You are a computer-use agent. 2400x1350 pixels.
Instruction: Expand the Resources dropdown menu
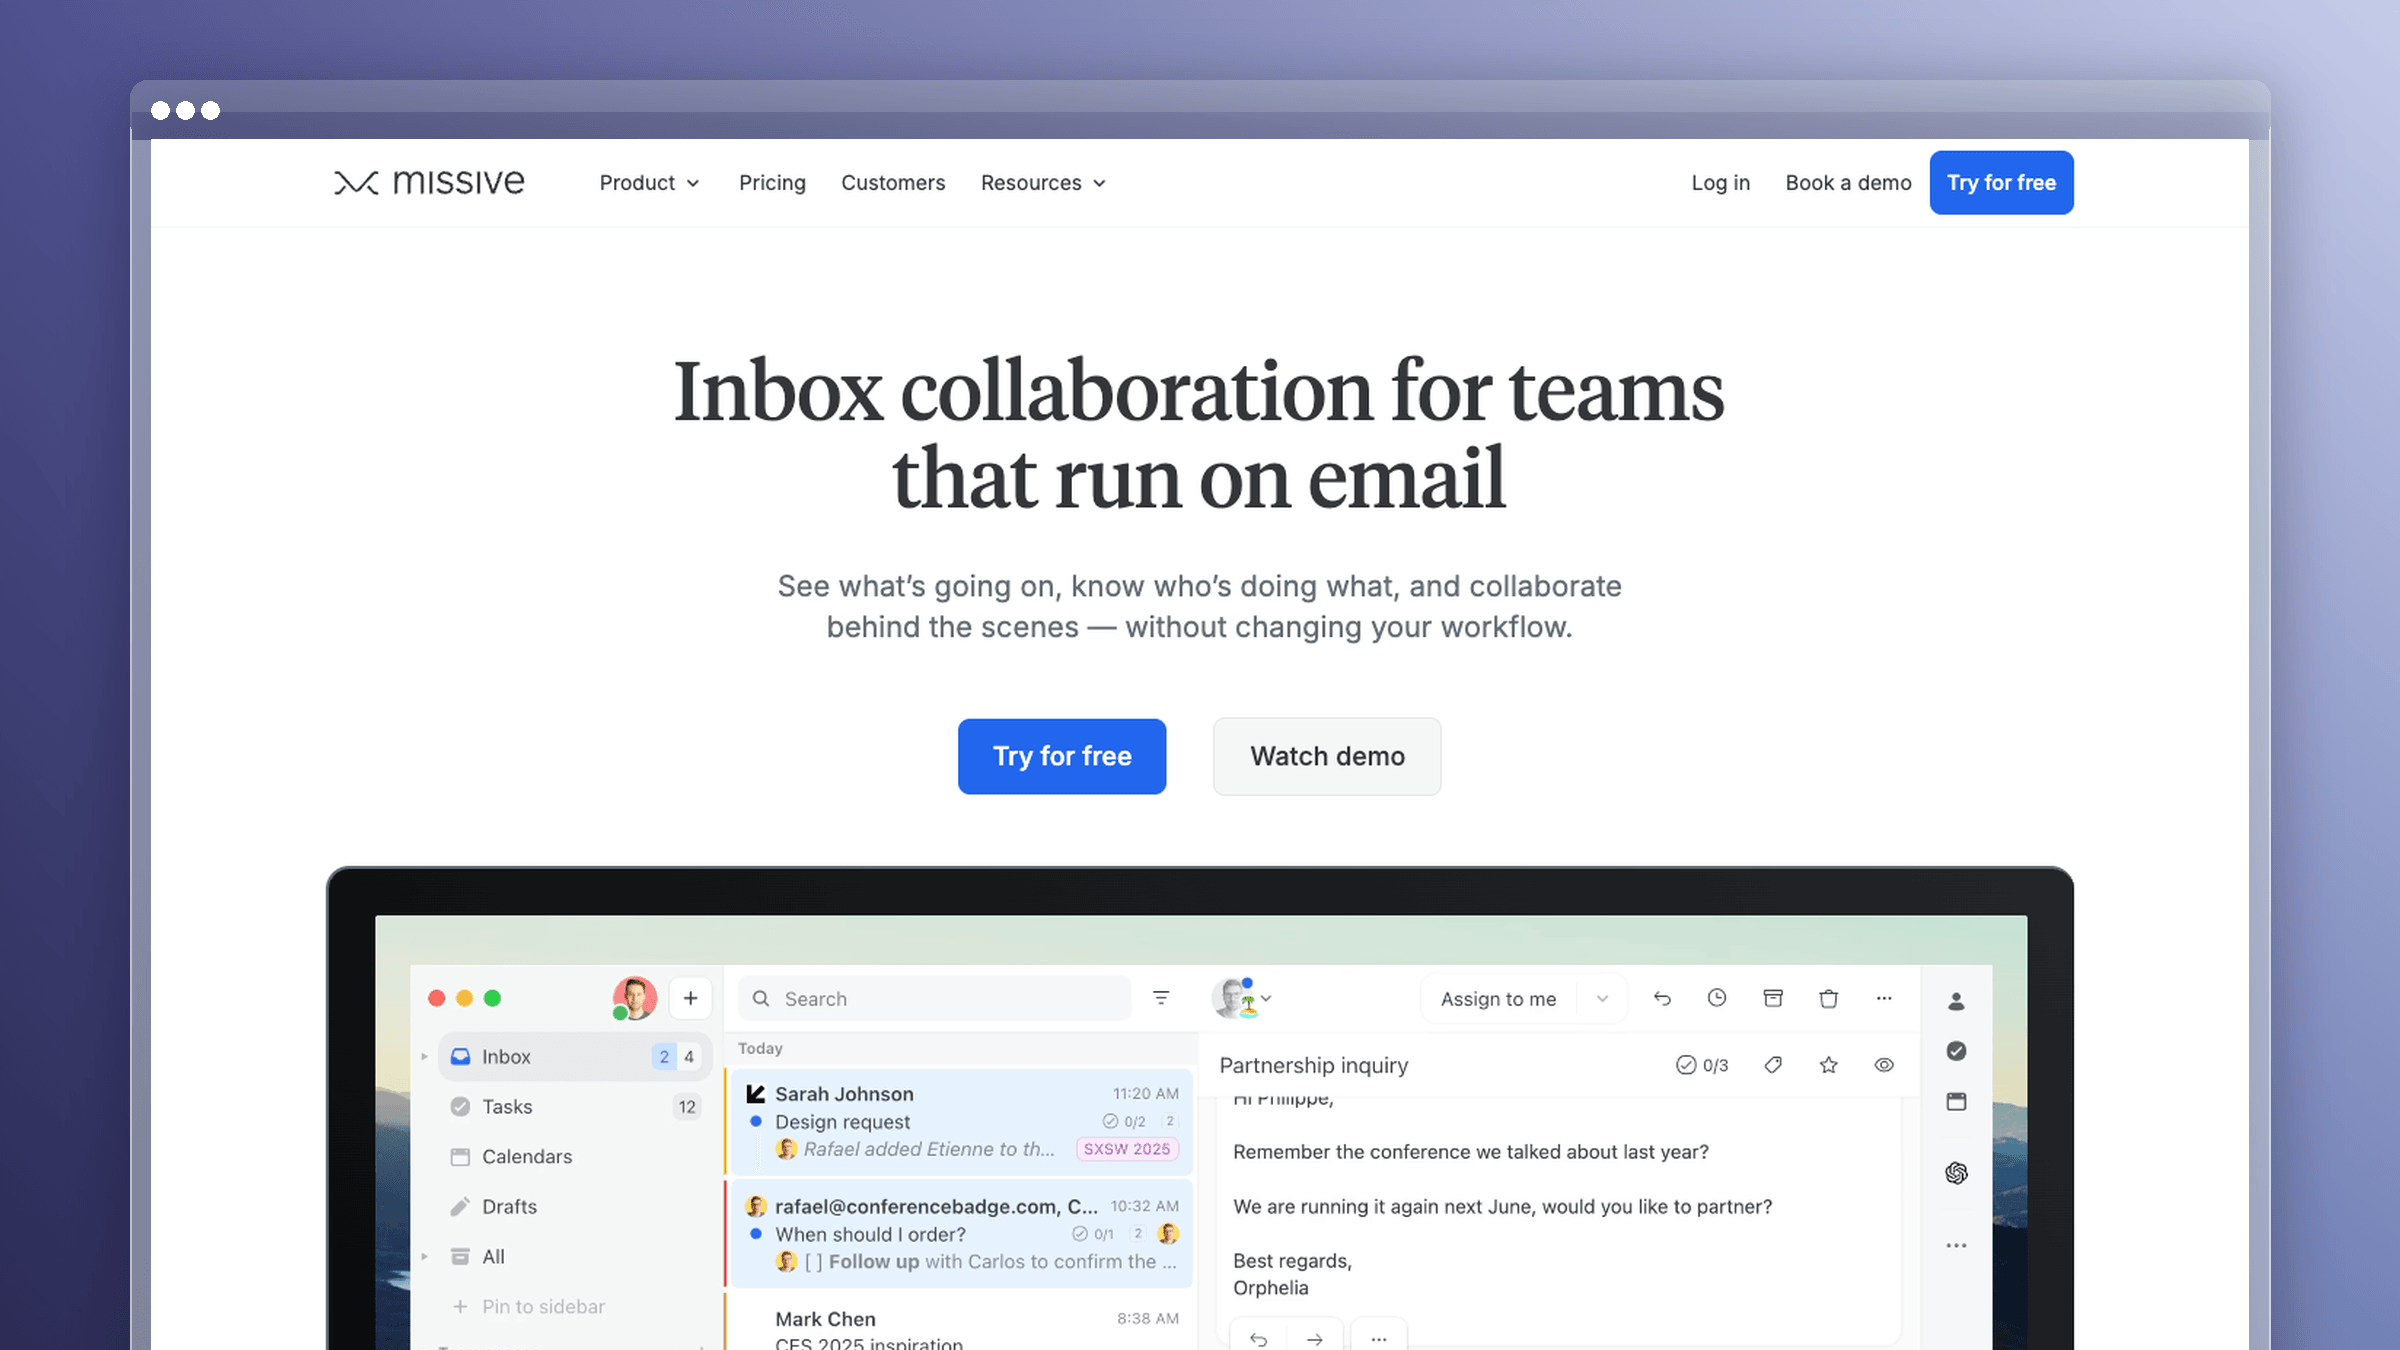[1043, 183]
